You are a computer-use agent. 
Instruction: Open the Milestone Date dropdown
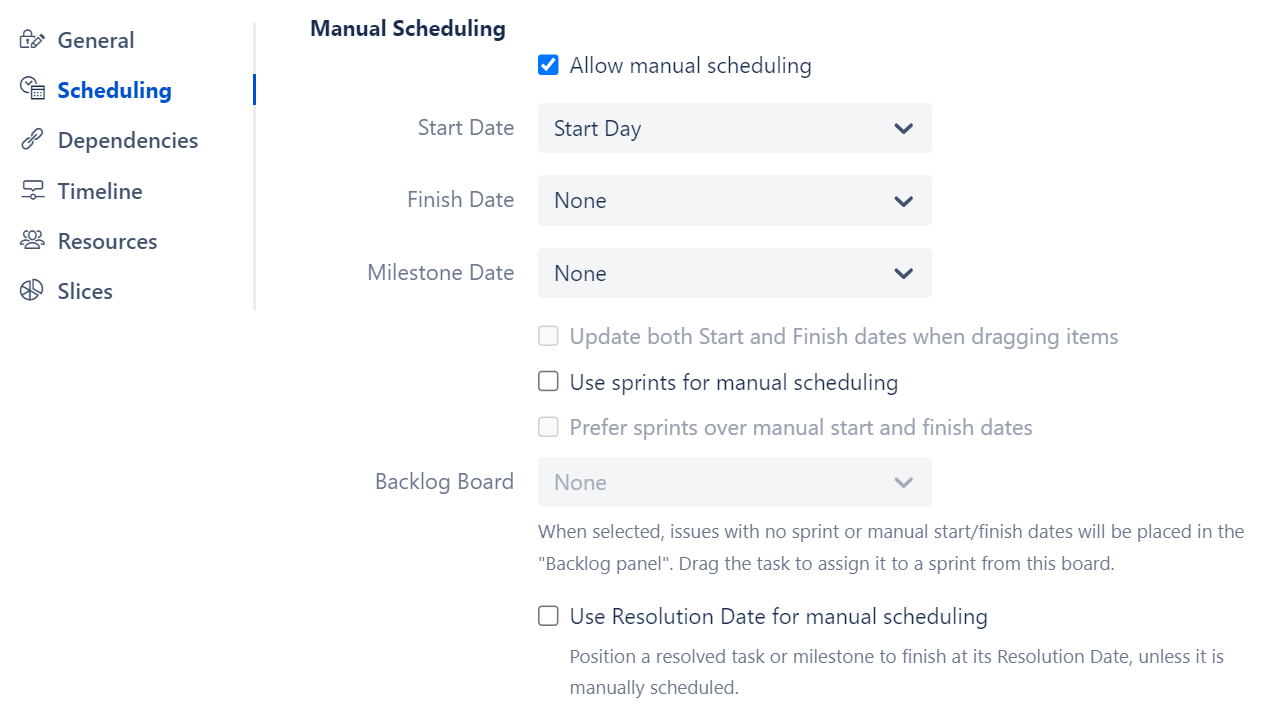pos(735,273)
